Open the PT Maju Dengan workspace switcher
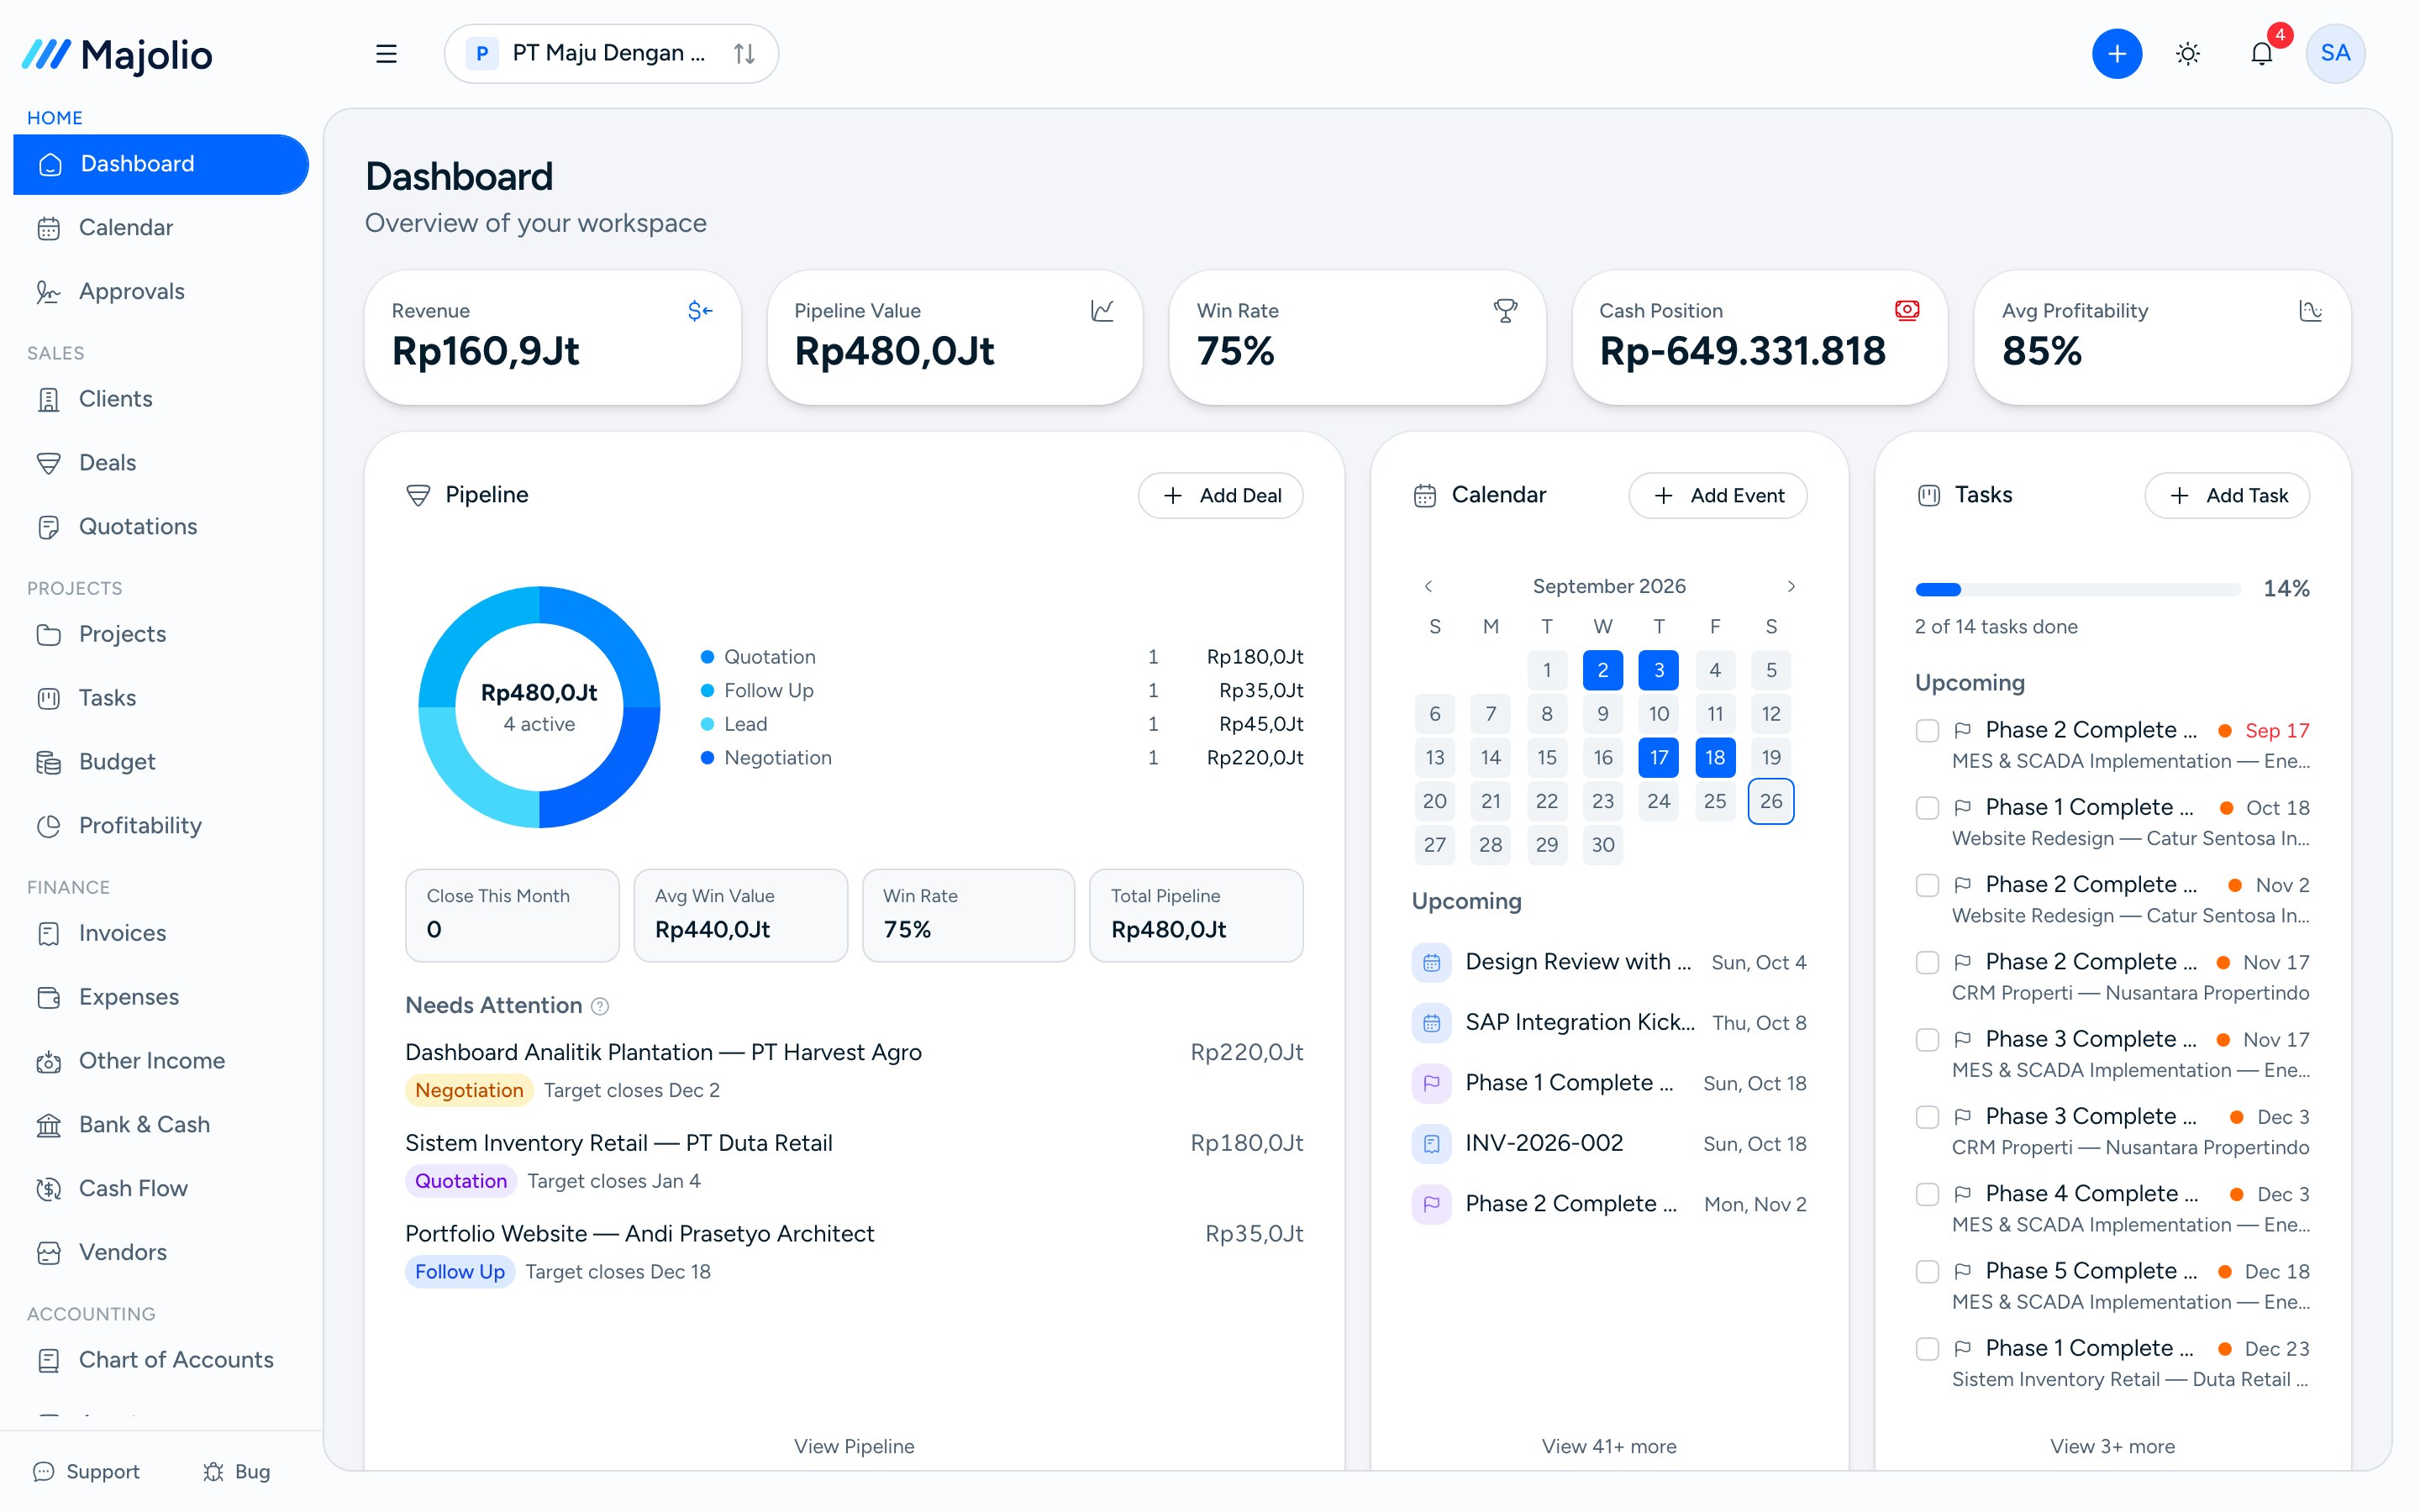Screen dimensions: 2420x1512 [x=611, y=54]
